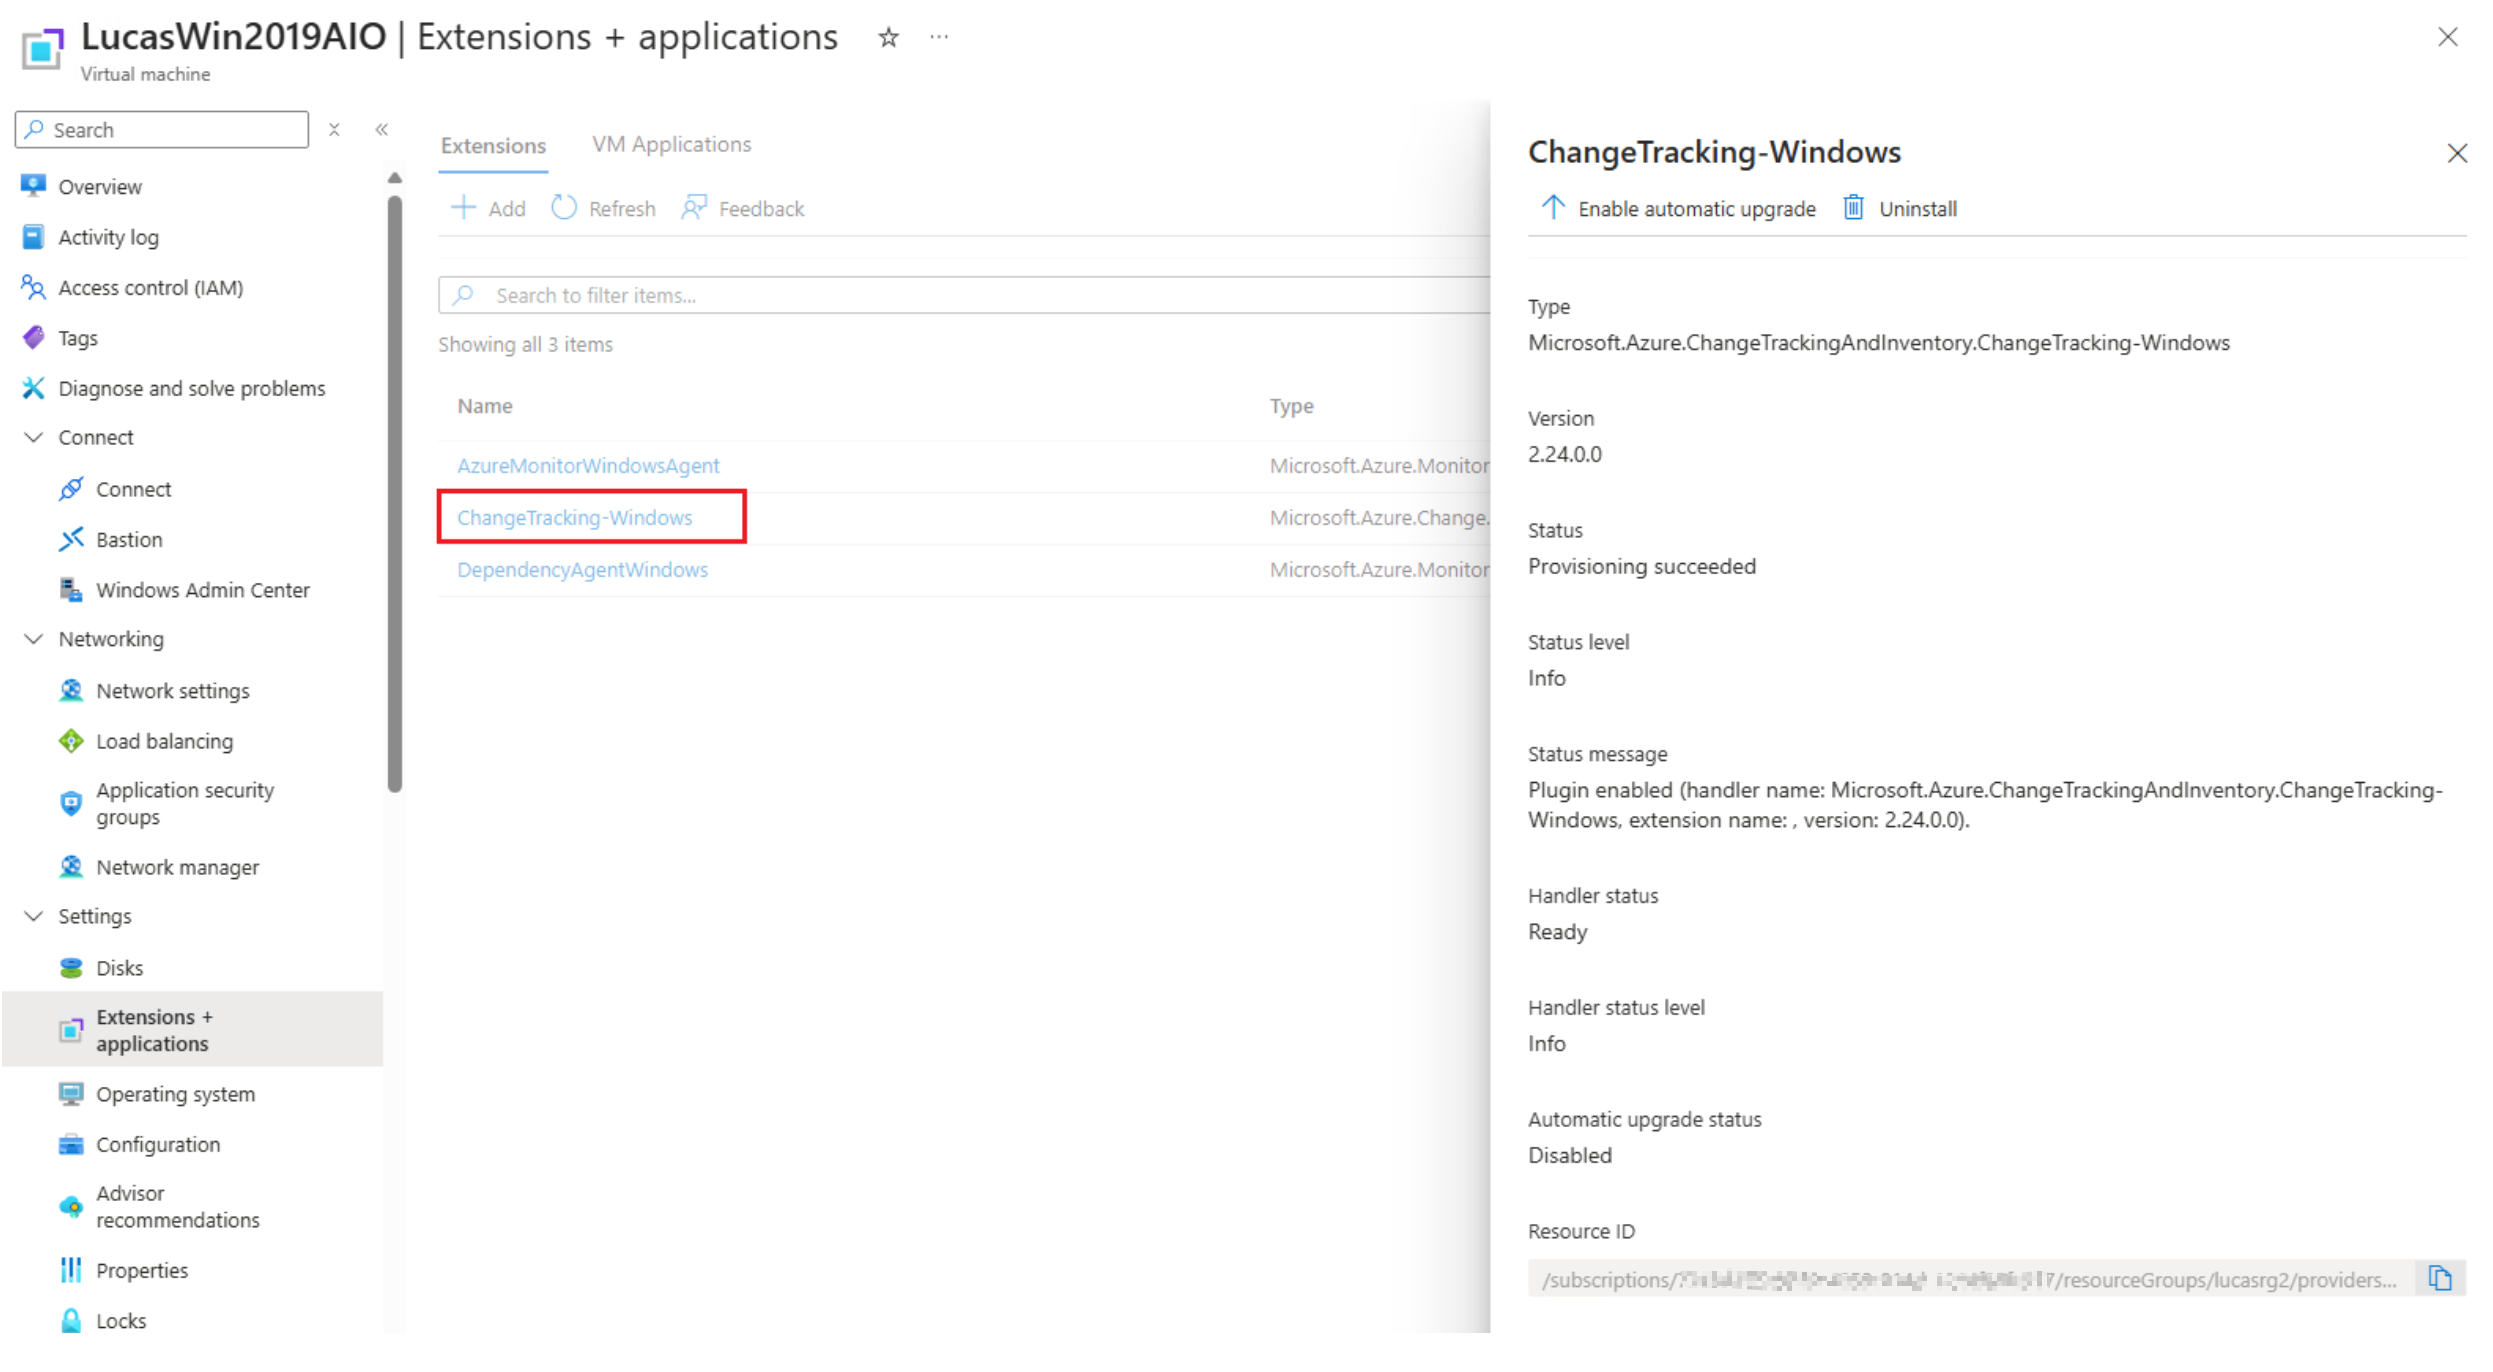Collapse the Connect section
The image size is (2493, 1372).
34,437
